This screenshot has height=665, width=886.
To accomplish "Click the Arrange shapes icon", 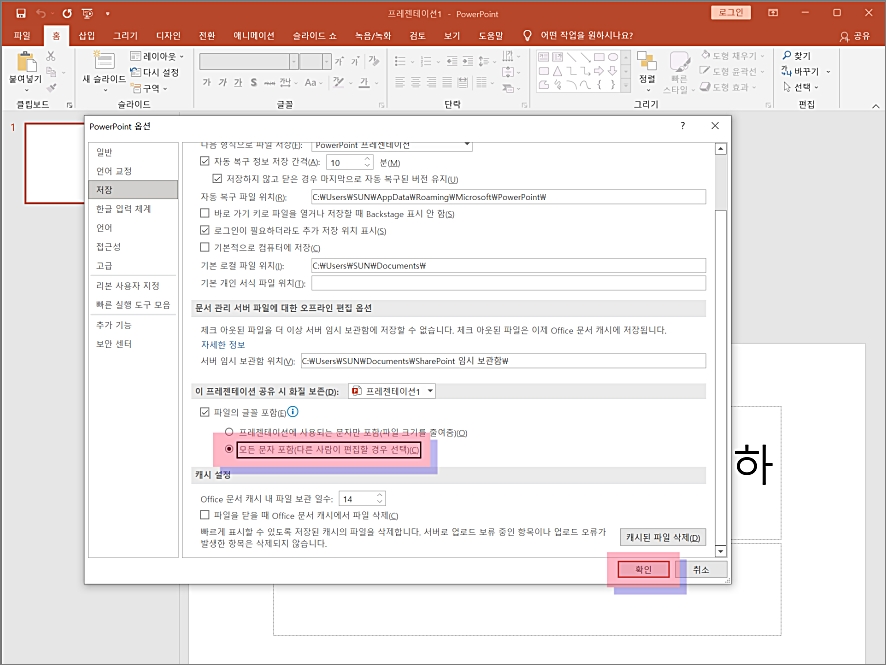I will (x=646, y=60).
